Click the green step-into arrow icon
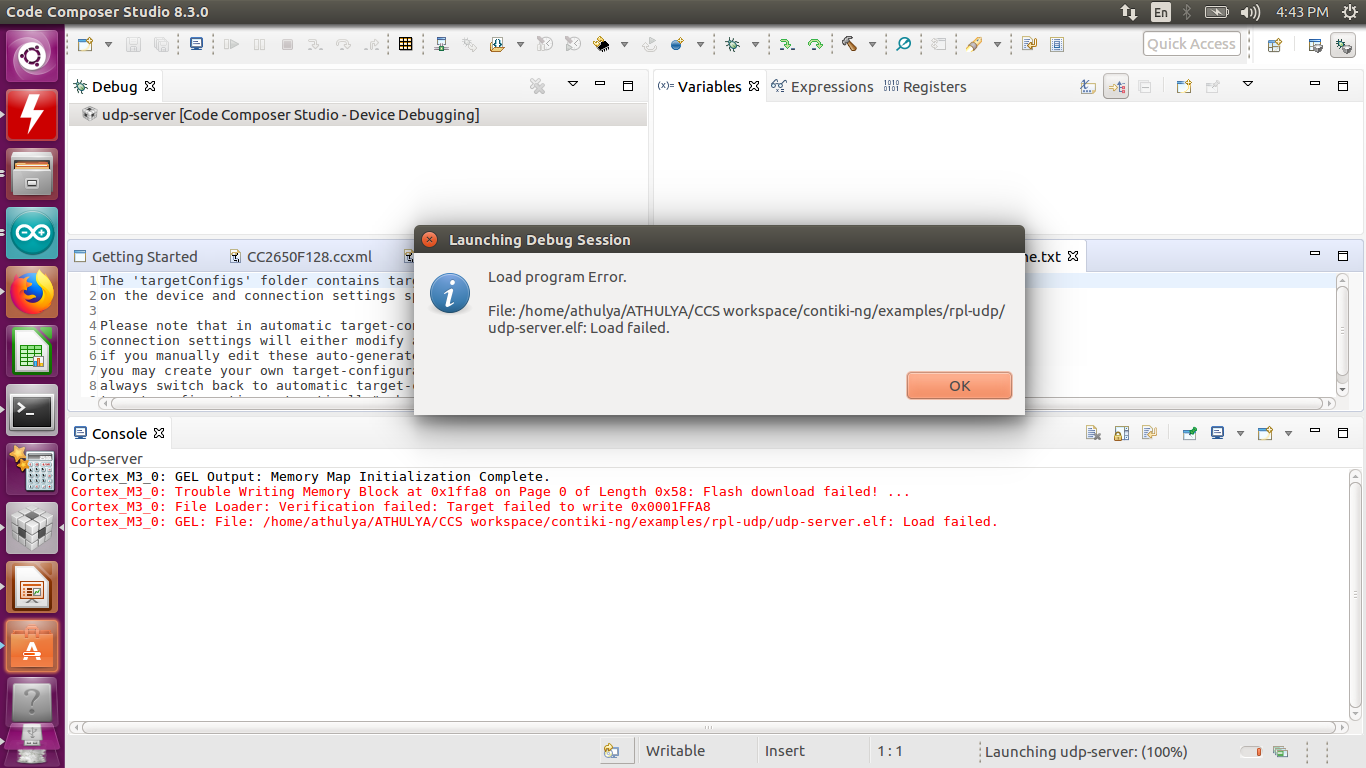Screen dimensions: 1366x768 pos(787,44)
